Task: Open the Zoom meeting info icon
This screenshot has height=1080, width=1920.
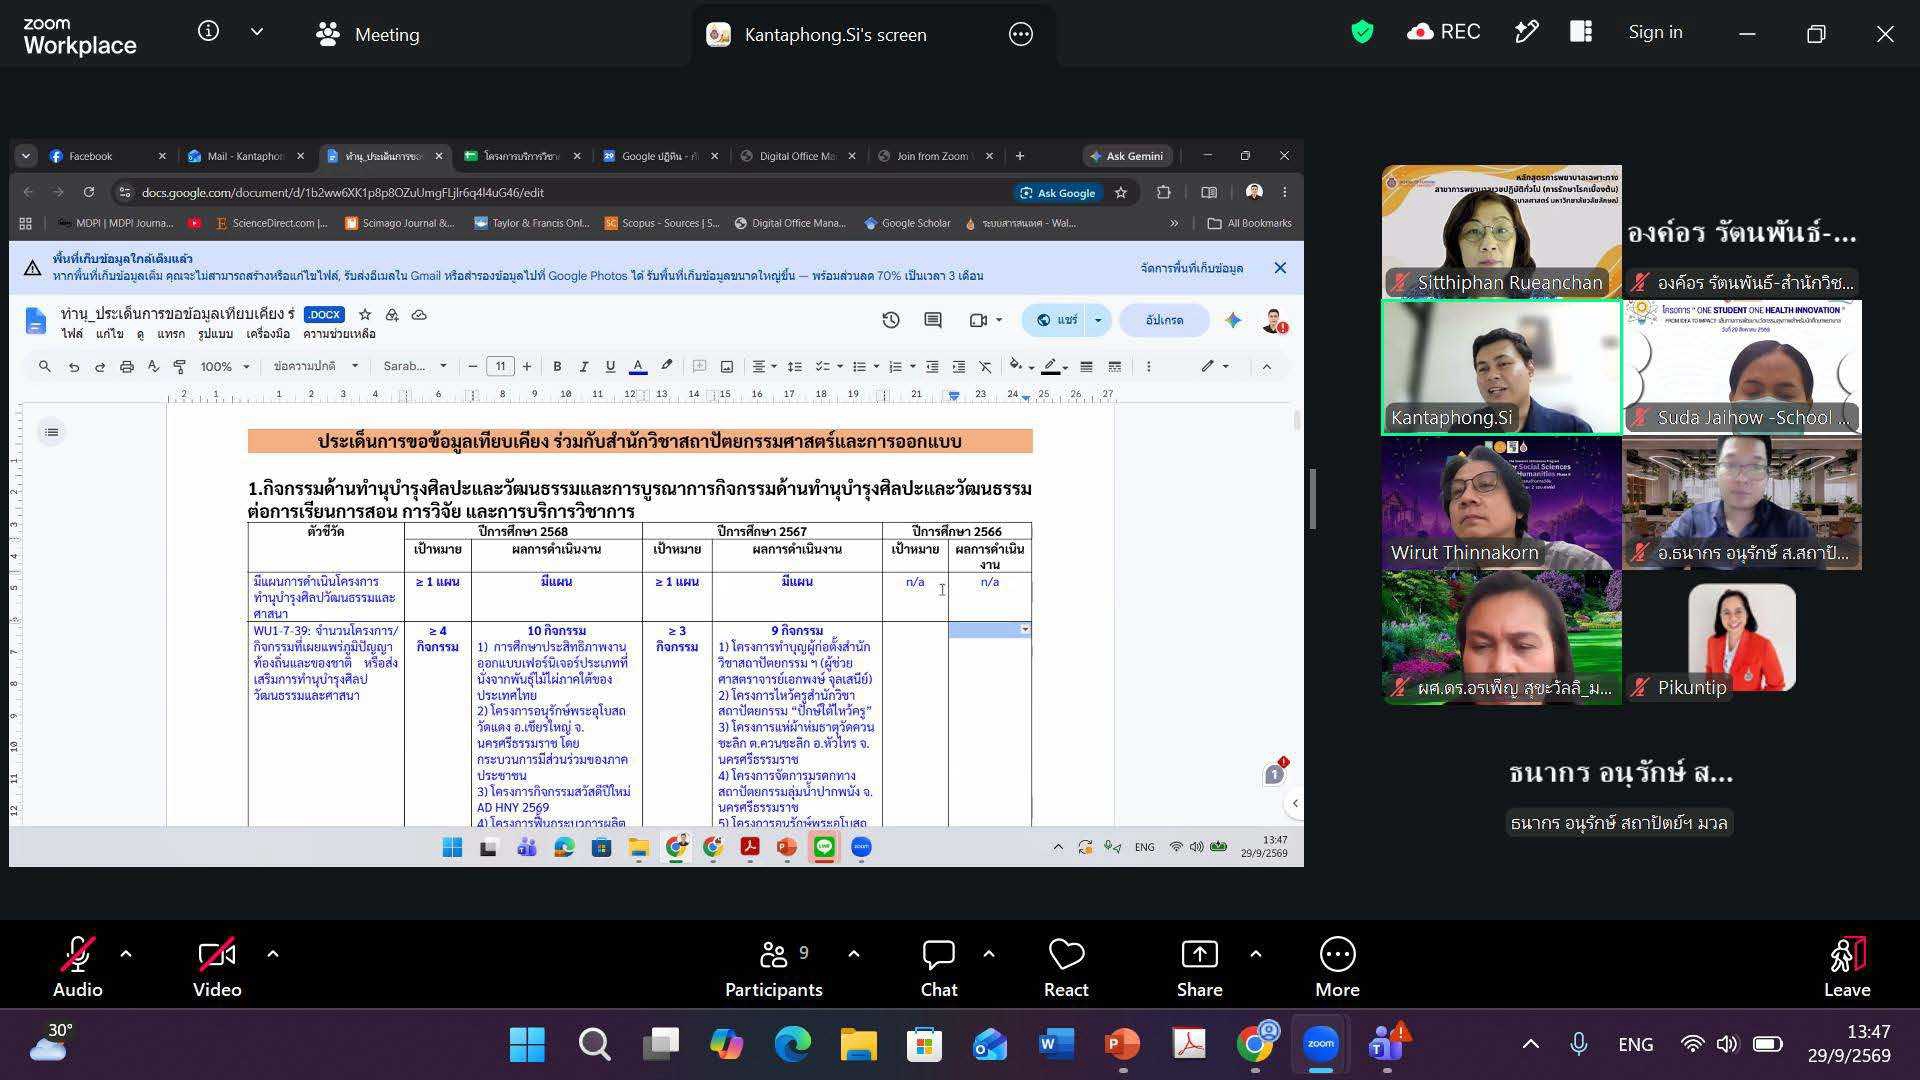Action: (x=208, y=32)
